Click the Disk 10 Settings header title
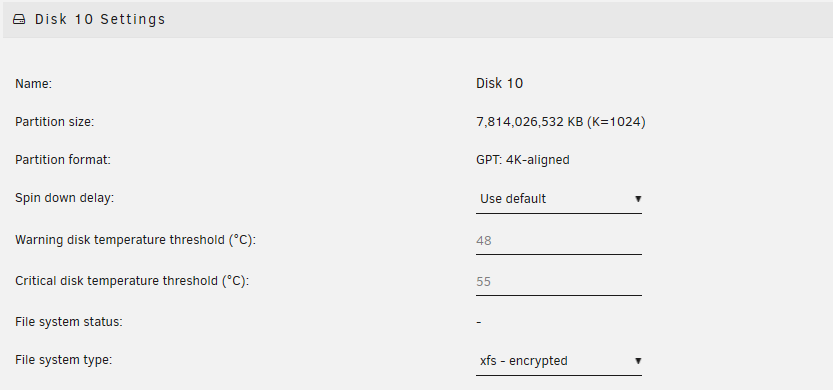The height and width of the screenshot is (390, 833). point(100,20)
